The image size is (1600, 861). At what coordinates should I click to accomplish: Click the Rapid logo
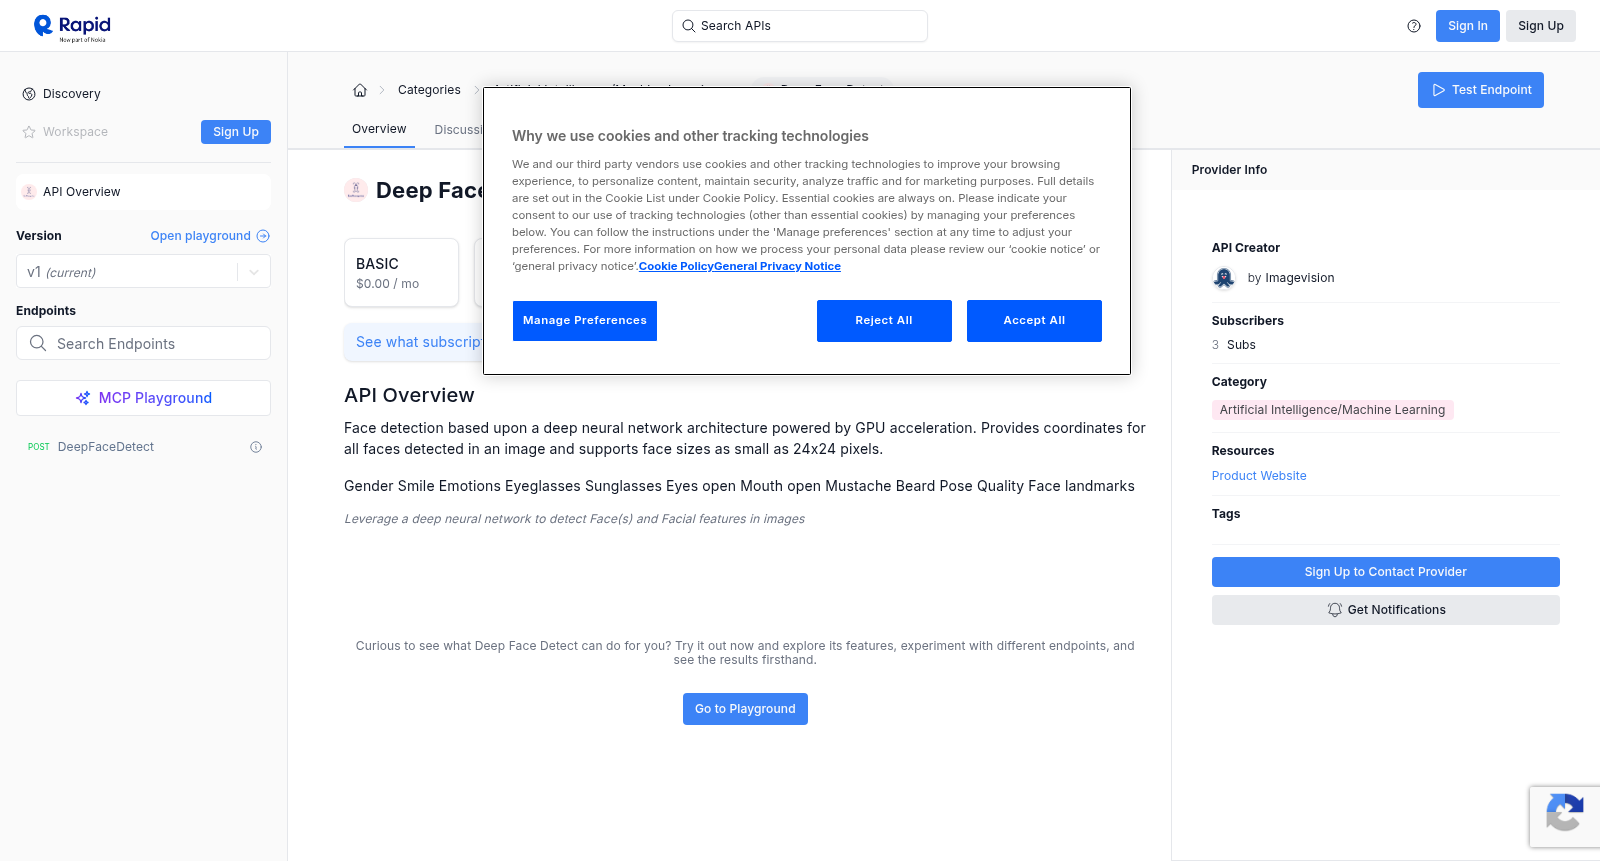[72, 27]
